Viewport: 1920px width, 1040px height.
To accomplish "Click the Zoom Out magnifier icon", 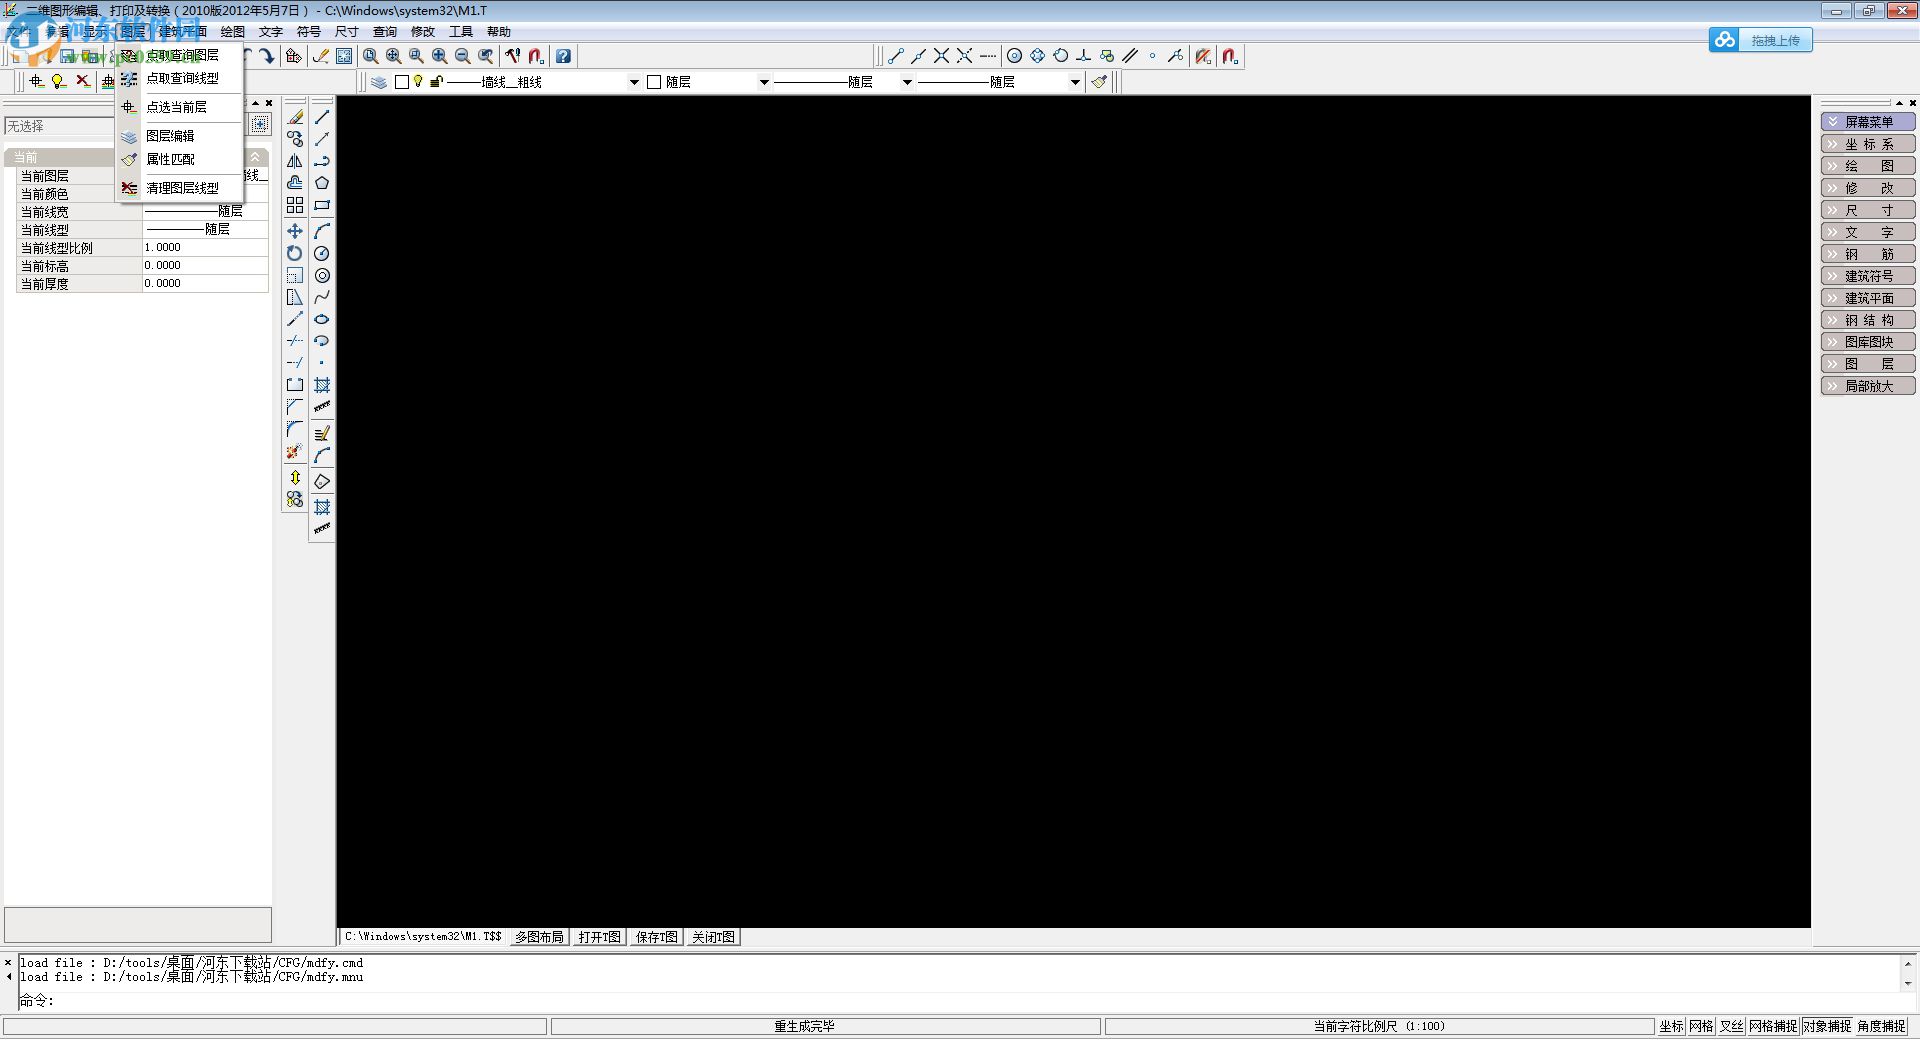I will click(462, 56).
